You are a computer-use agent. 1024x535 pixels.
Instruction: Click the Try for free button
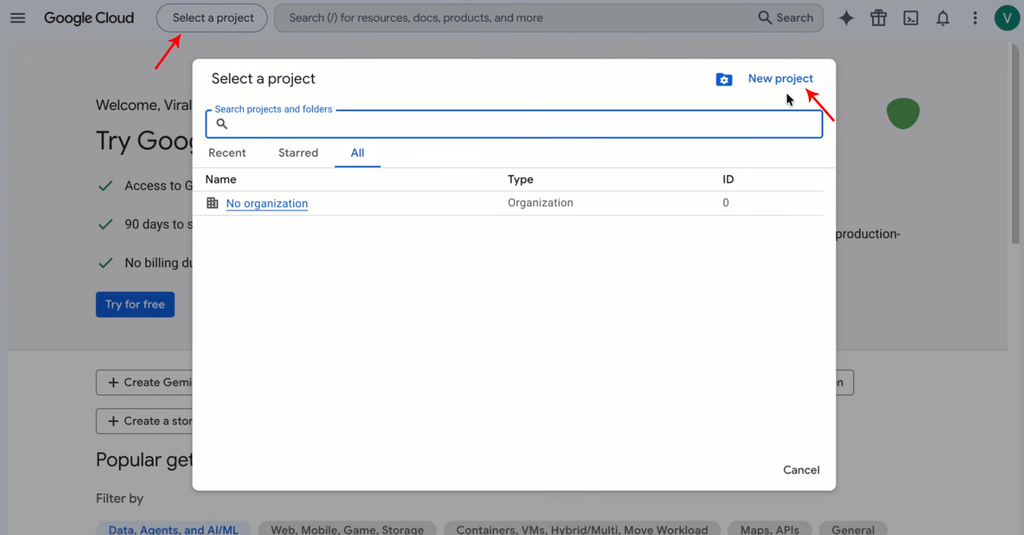point(135,304)
